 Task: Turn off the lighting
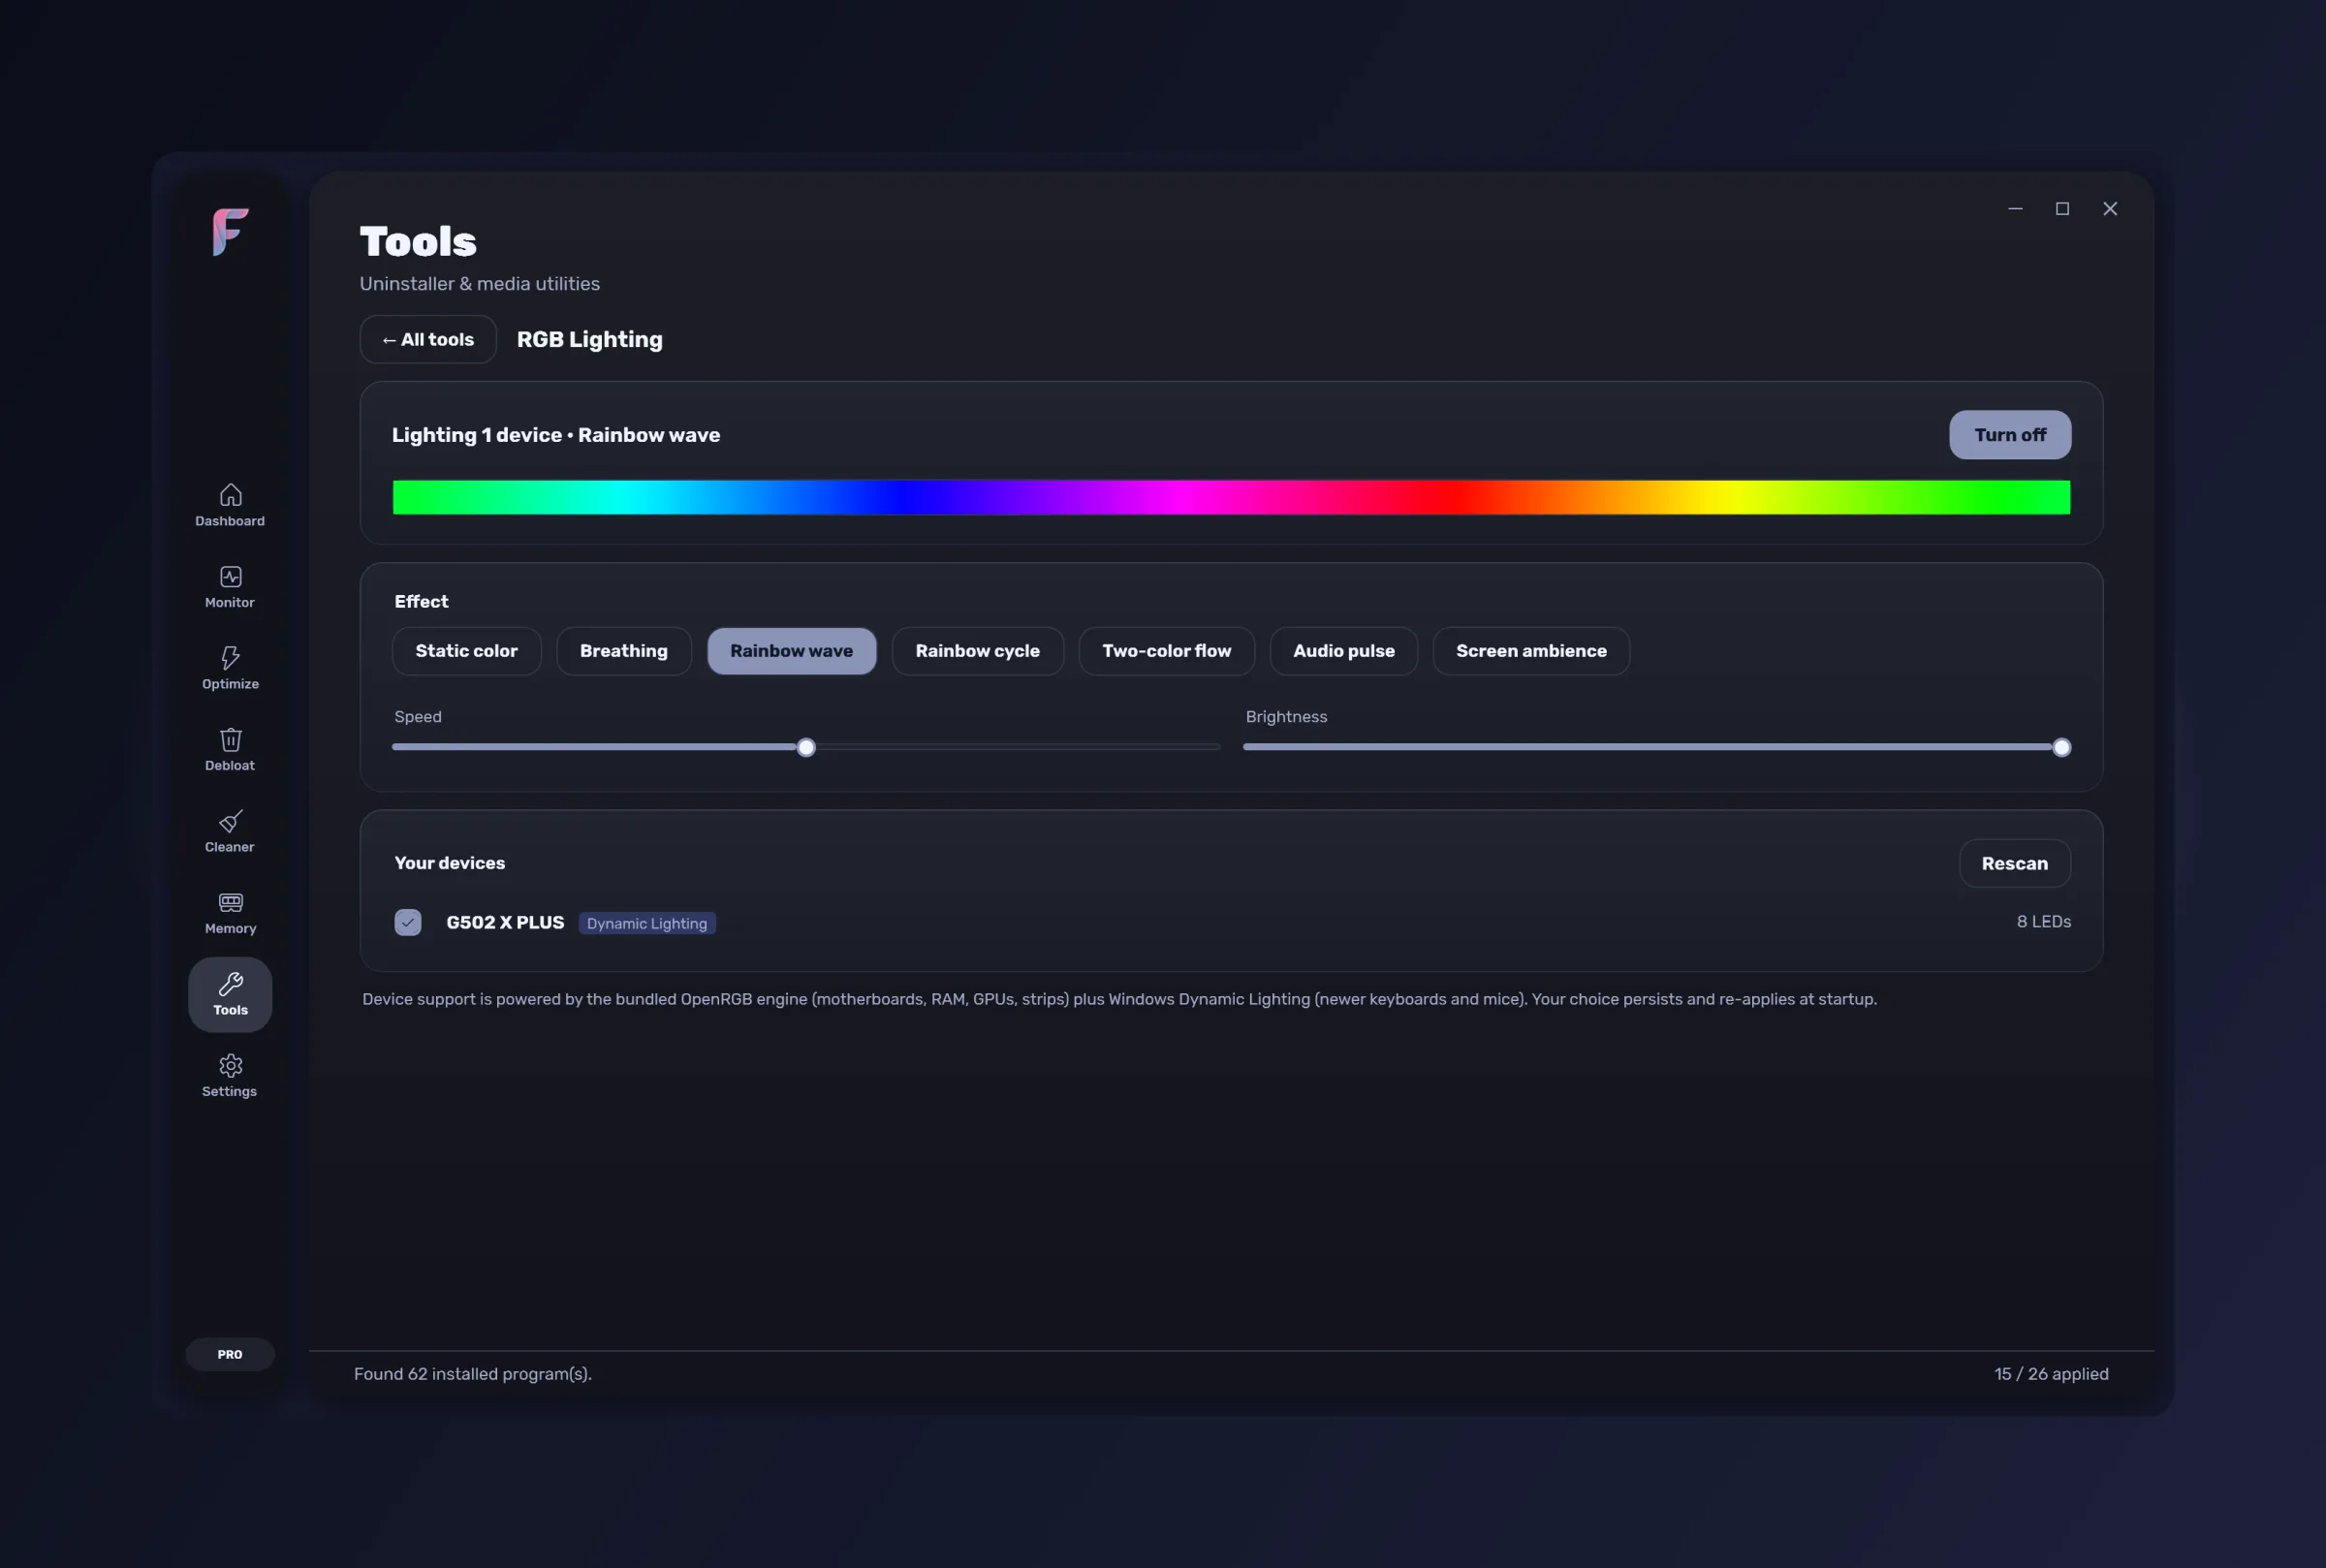pyautogui.click(x=2010, y=435)
